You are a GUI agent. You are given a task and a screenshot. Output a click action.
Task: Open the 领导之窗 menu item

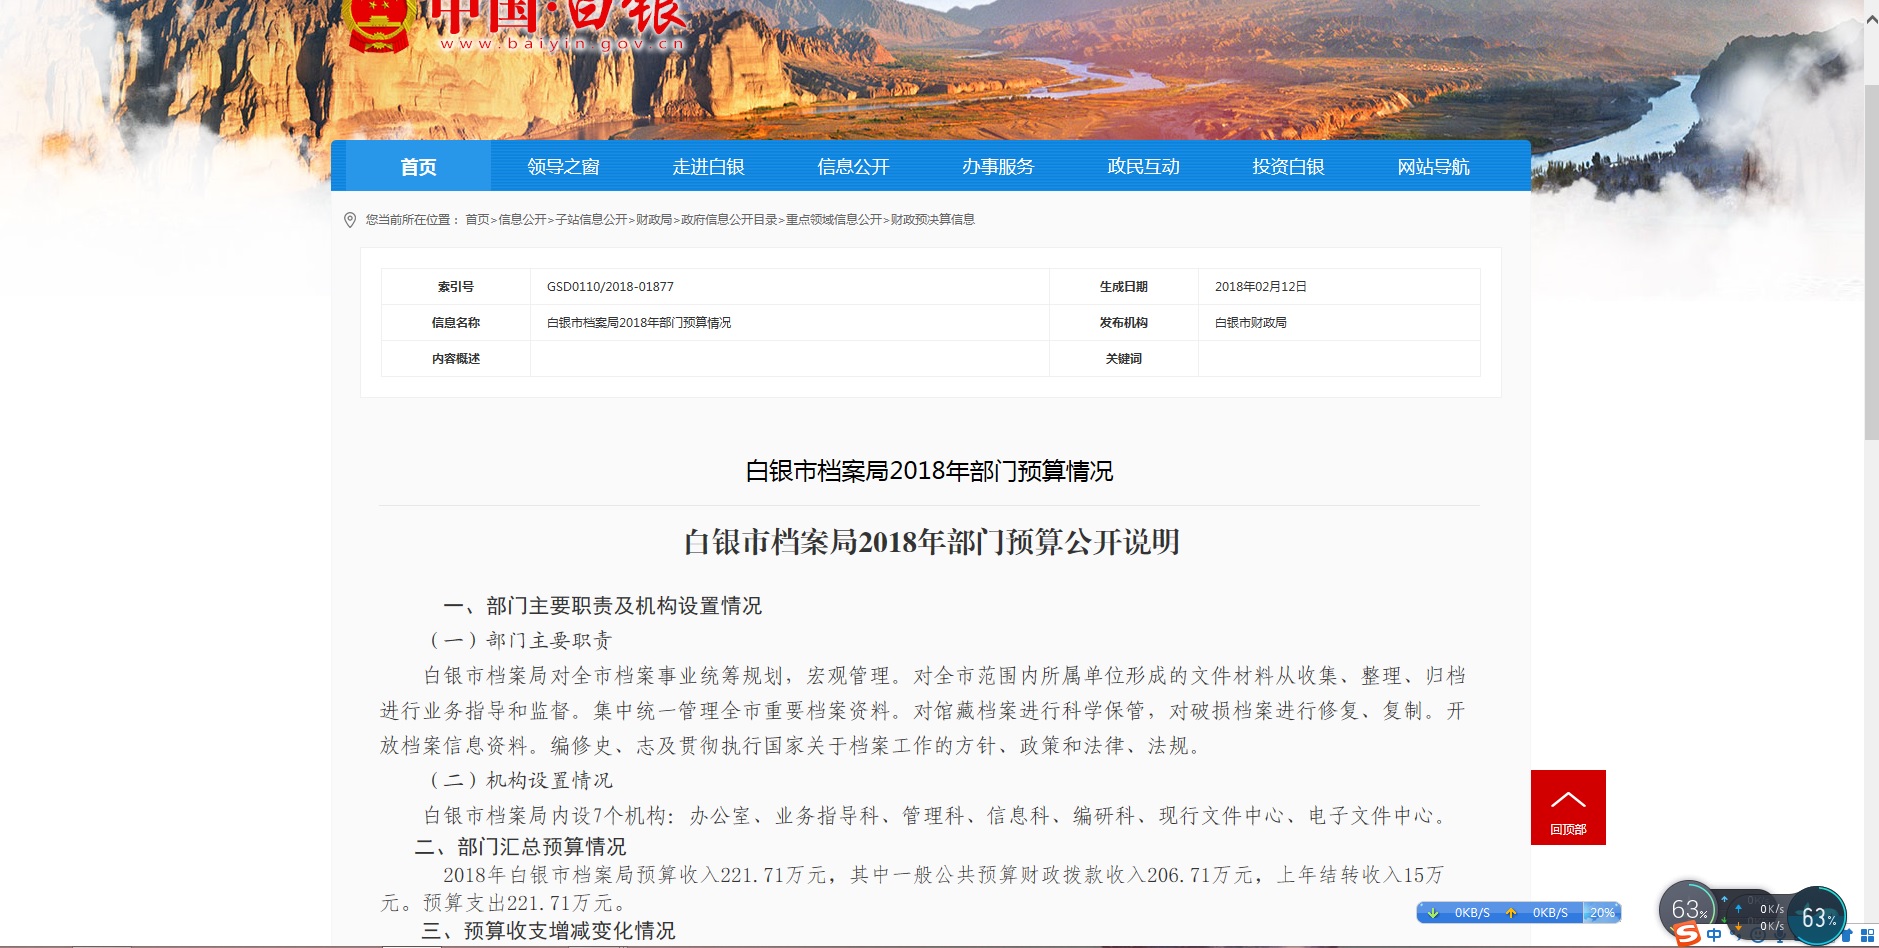click(563, 167)
